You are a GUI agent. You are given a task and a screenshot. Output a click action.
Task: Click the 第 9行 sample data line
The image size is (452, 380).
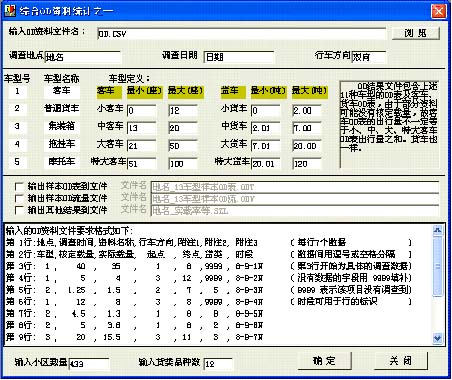135,337
